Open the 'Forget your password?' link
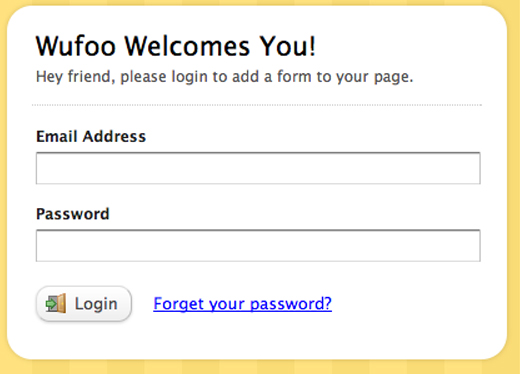The image size is (520, 374). (242, 304)
